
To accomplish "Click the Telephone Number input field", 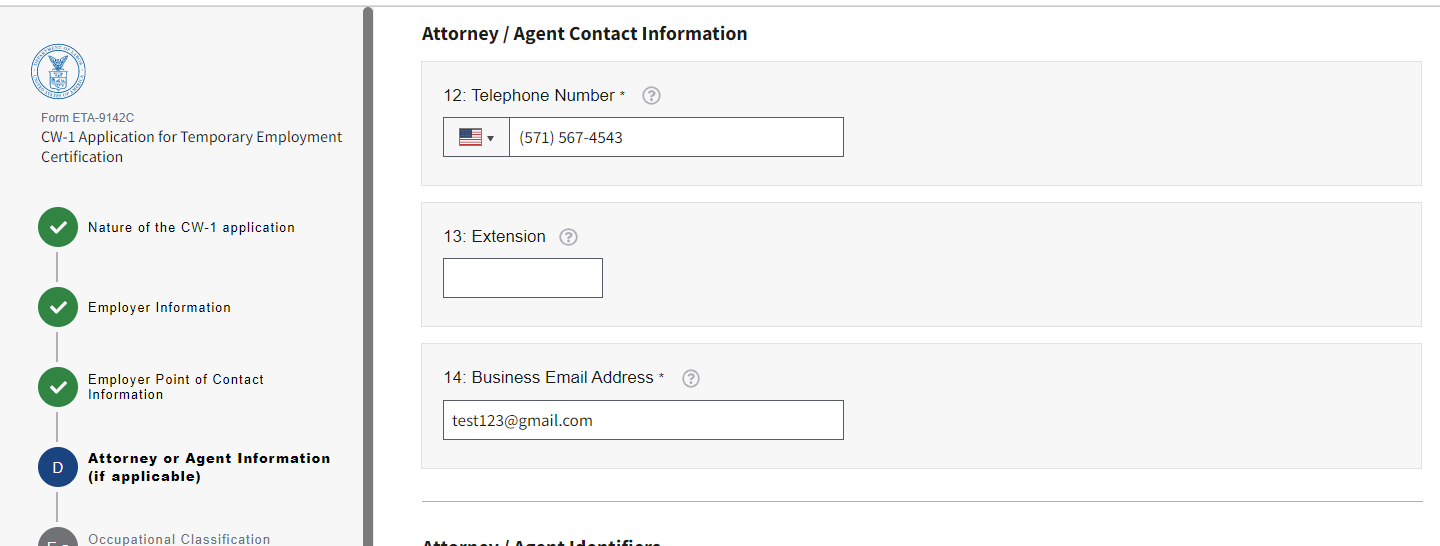I will click(675, 137).
